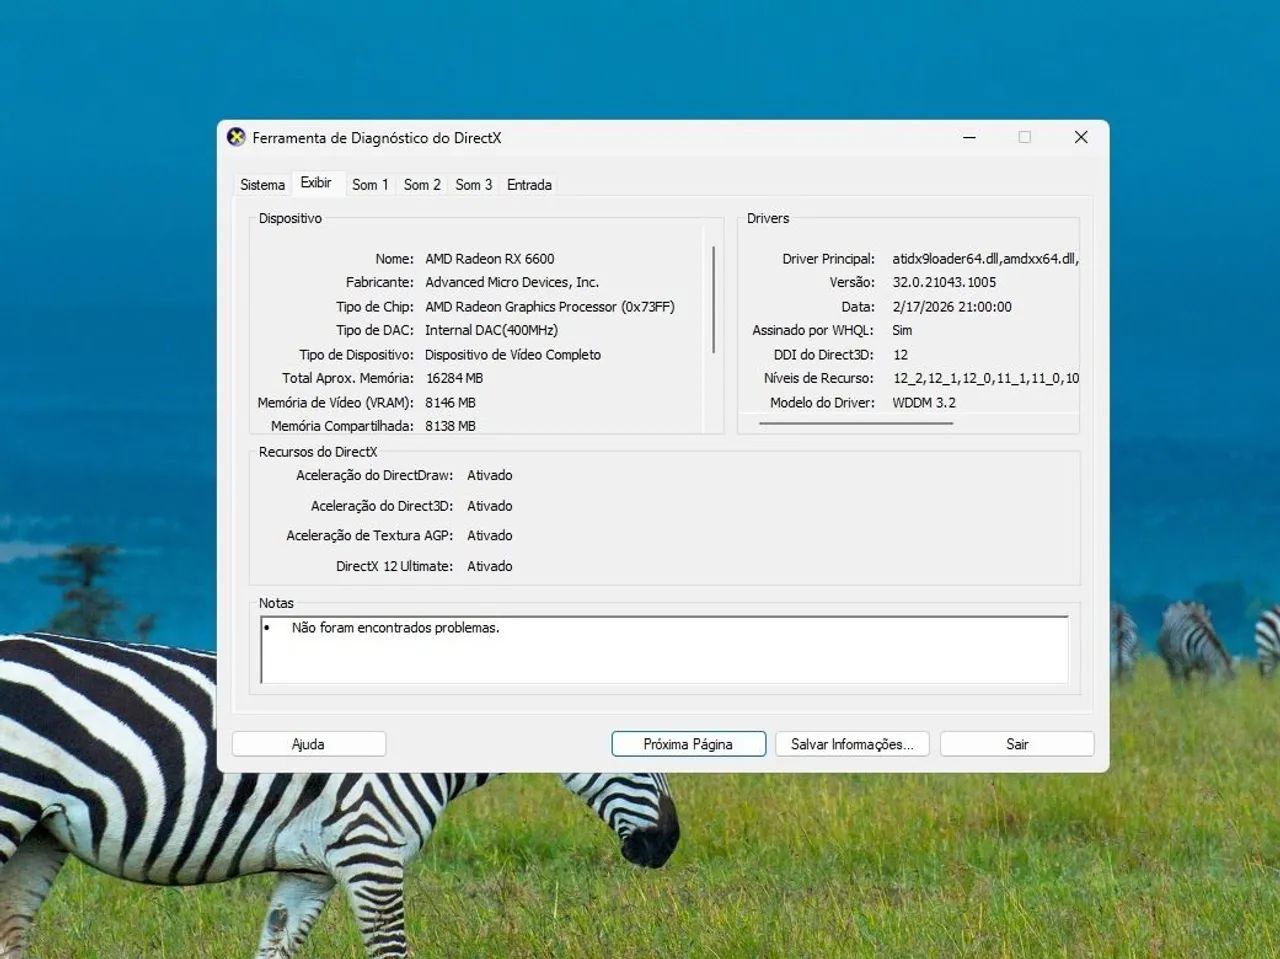
Task: Click the DirectX diagnostic tool title icon
Action: (x=236, y=137)
